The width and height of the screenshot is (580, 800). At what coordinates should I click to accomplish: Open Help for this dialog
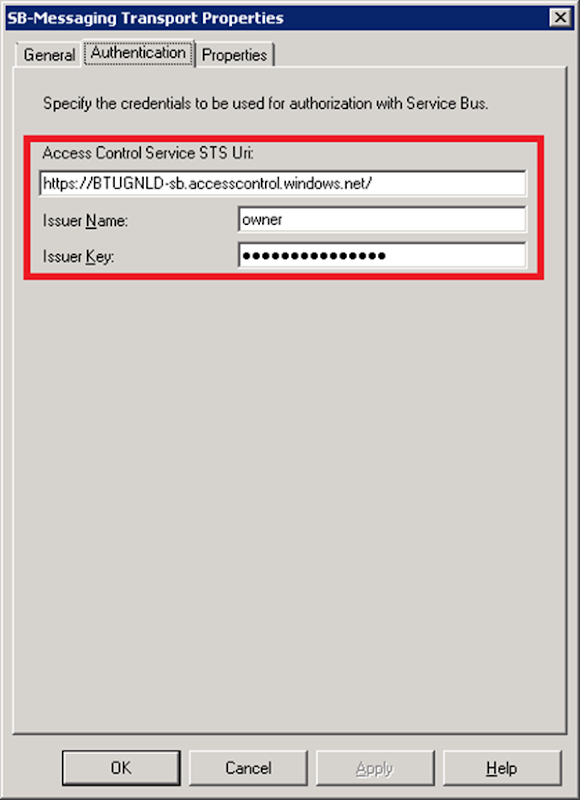502,768
